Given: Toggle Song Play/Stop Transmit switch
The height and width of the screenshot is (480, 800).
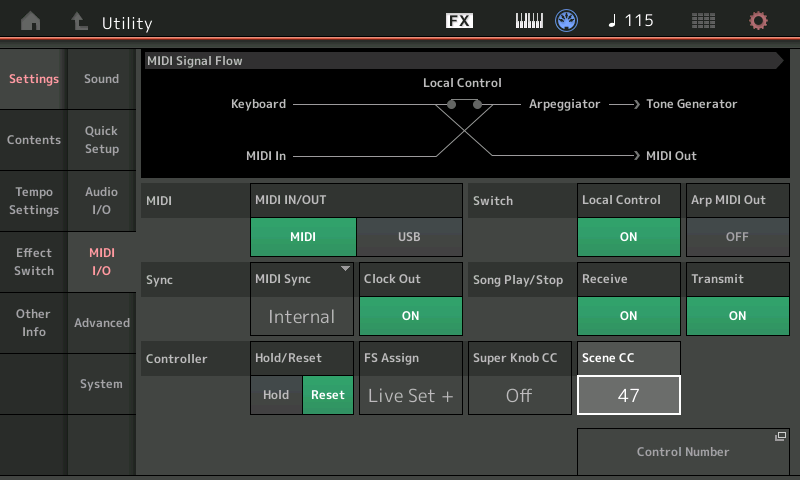Looking at the screenshot, I should (x=737, y=315).
